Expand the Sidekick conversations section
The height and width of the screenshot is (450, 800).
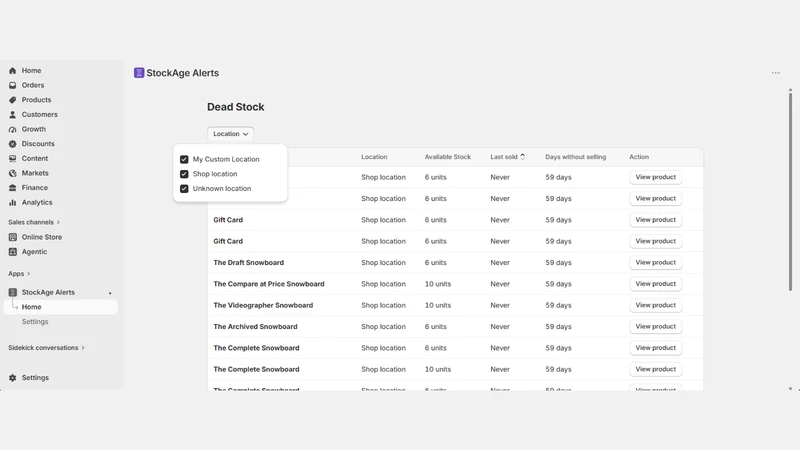click(46, 348)
